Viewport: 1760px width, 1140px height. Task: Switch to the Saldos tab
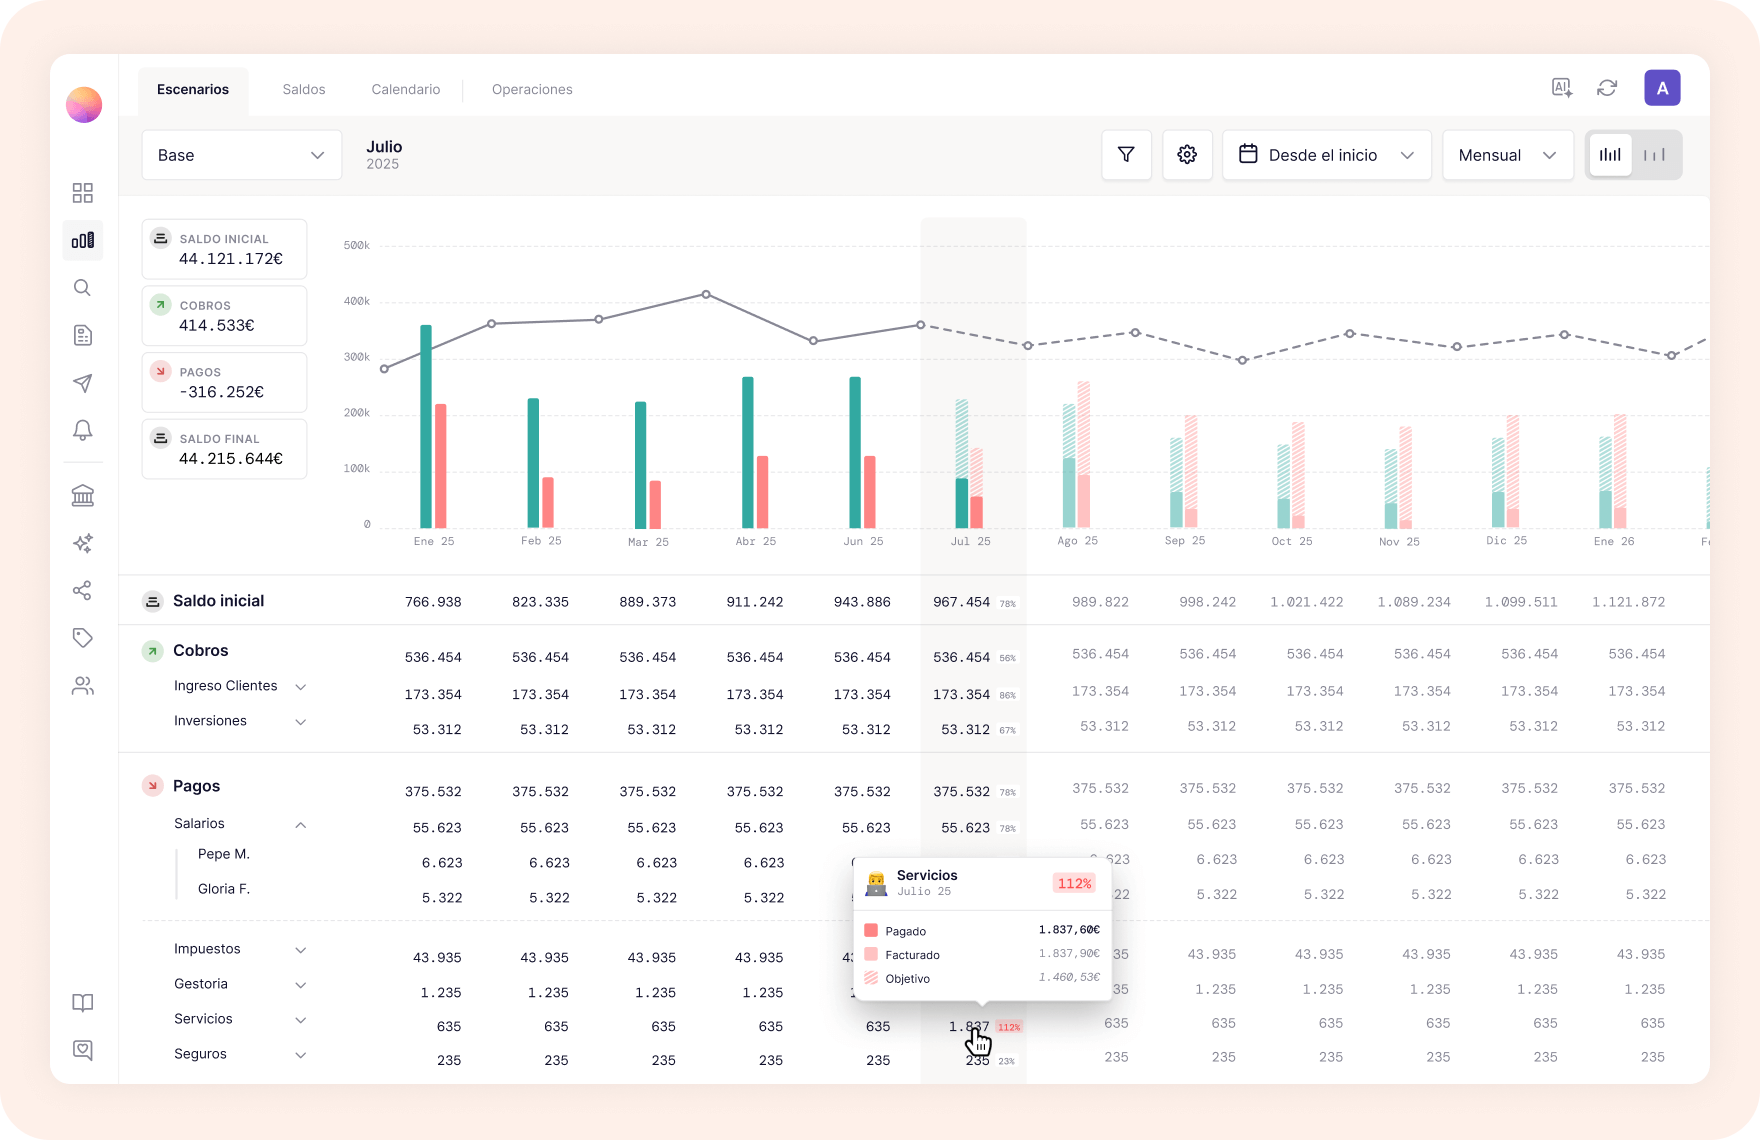[303, 89]
